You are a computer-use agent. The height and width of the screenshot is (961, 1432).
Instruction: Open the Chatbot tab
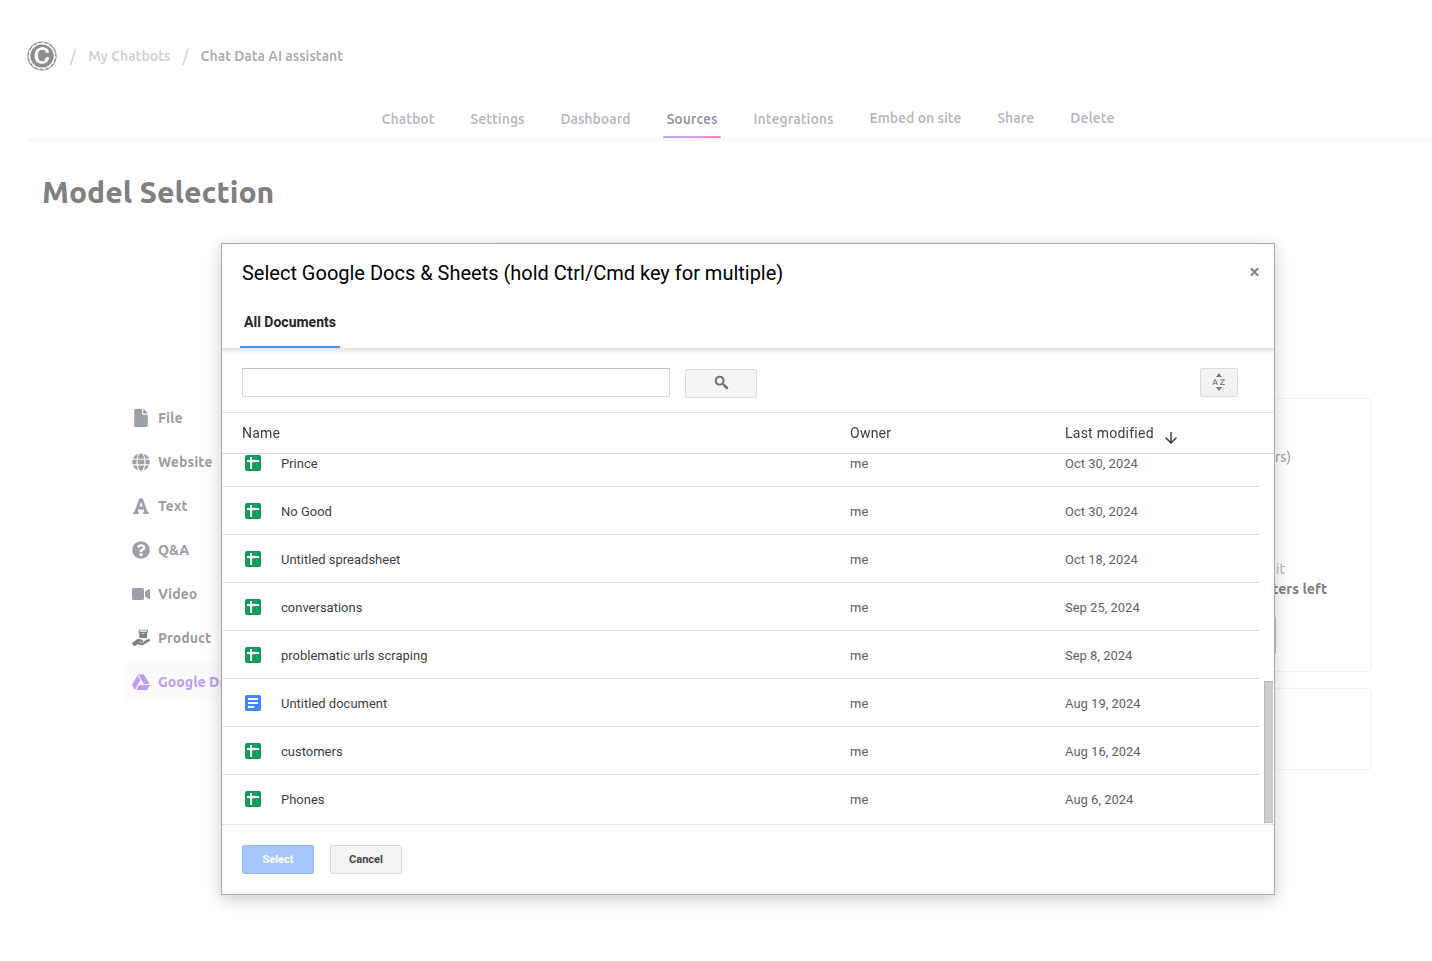coord(408,118)
